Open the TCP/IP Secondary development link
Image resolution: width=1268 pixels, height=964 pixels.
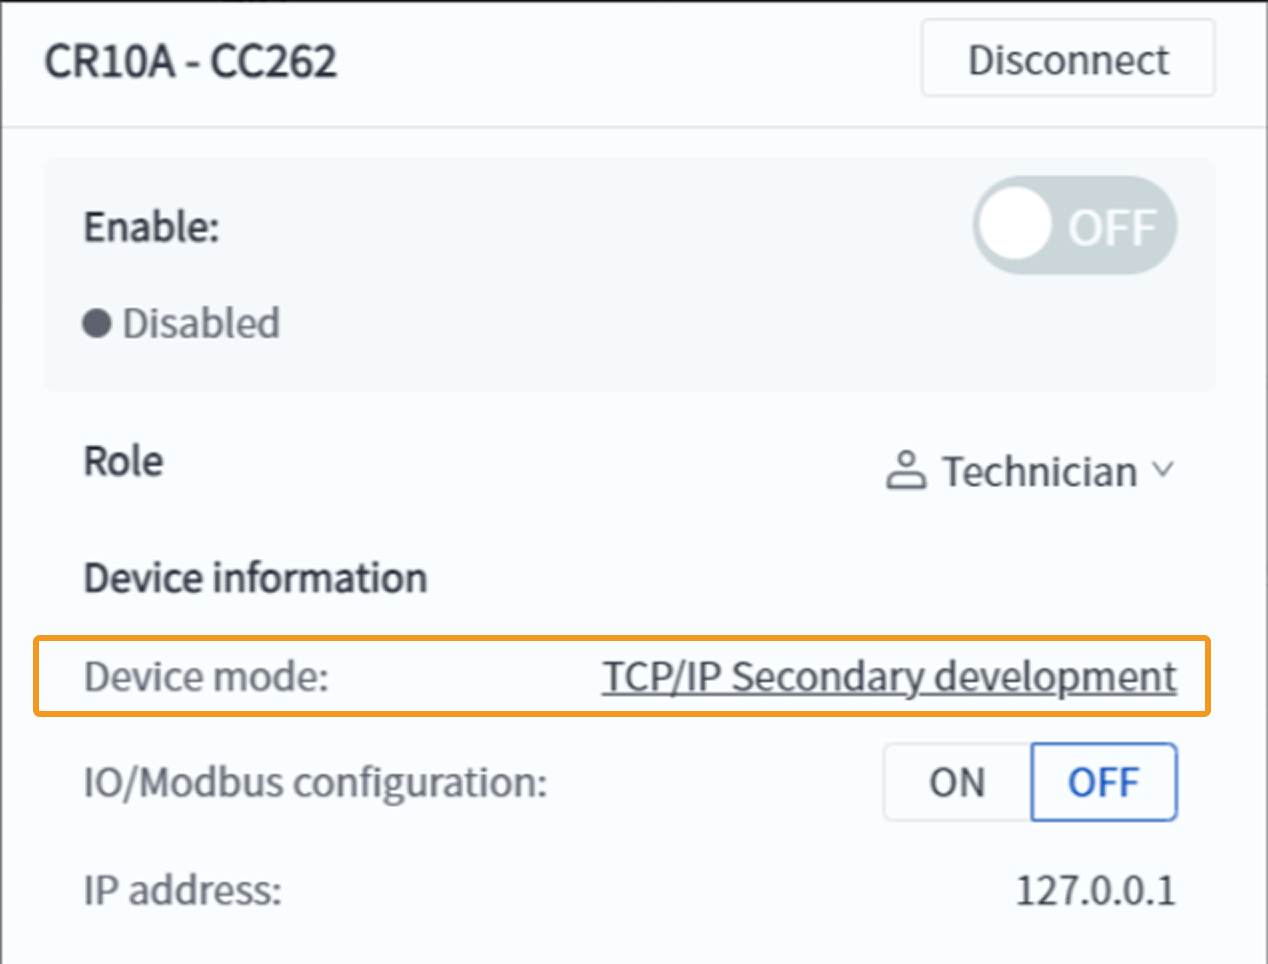[x=888, y=677]
